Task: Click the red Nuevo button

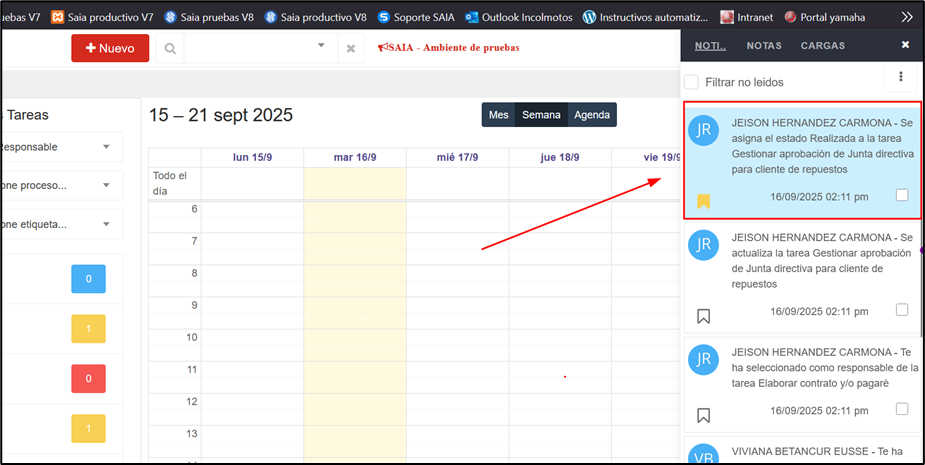Action: [110, 48]
